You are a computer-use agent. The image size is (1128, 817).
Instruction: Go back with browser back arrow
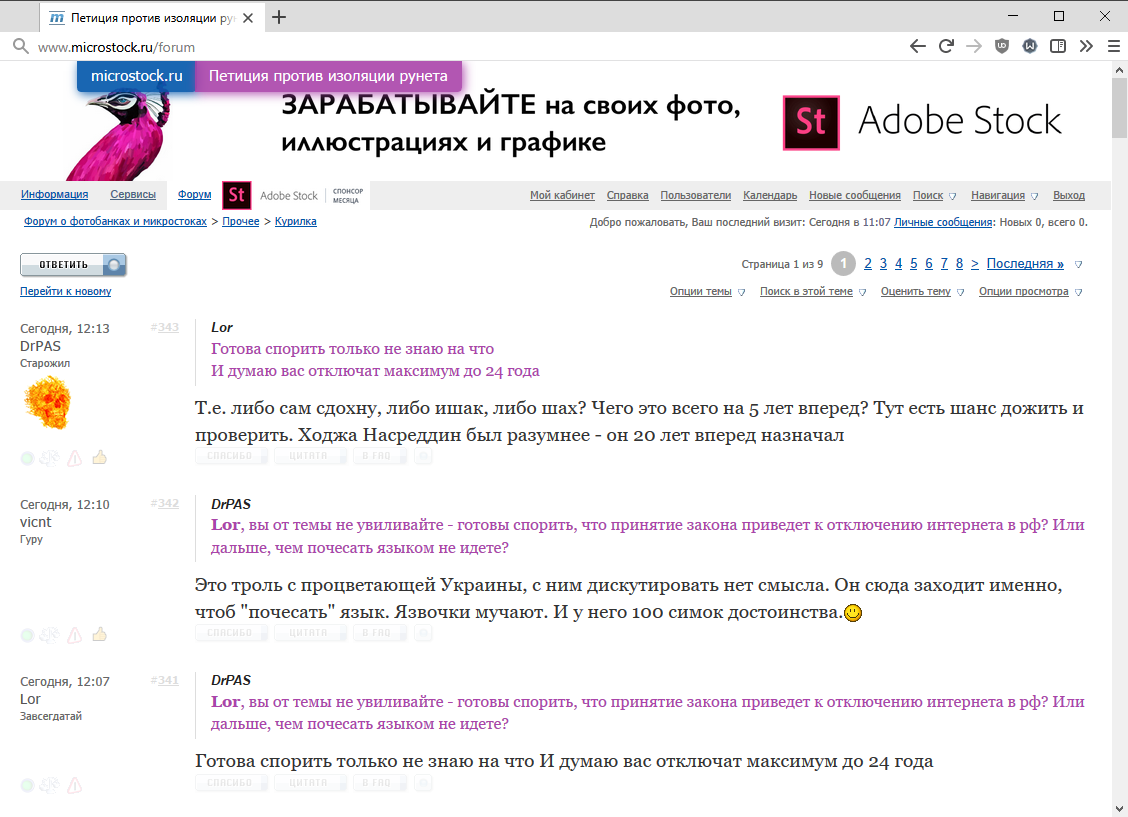917,47
